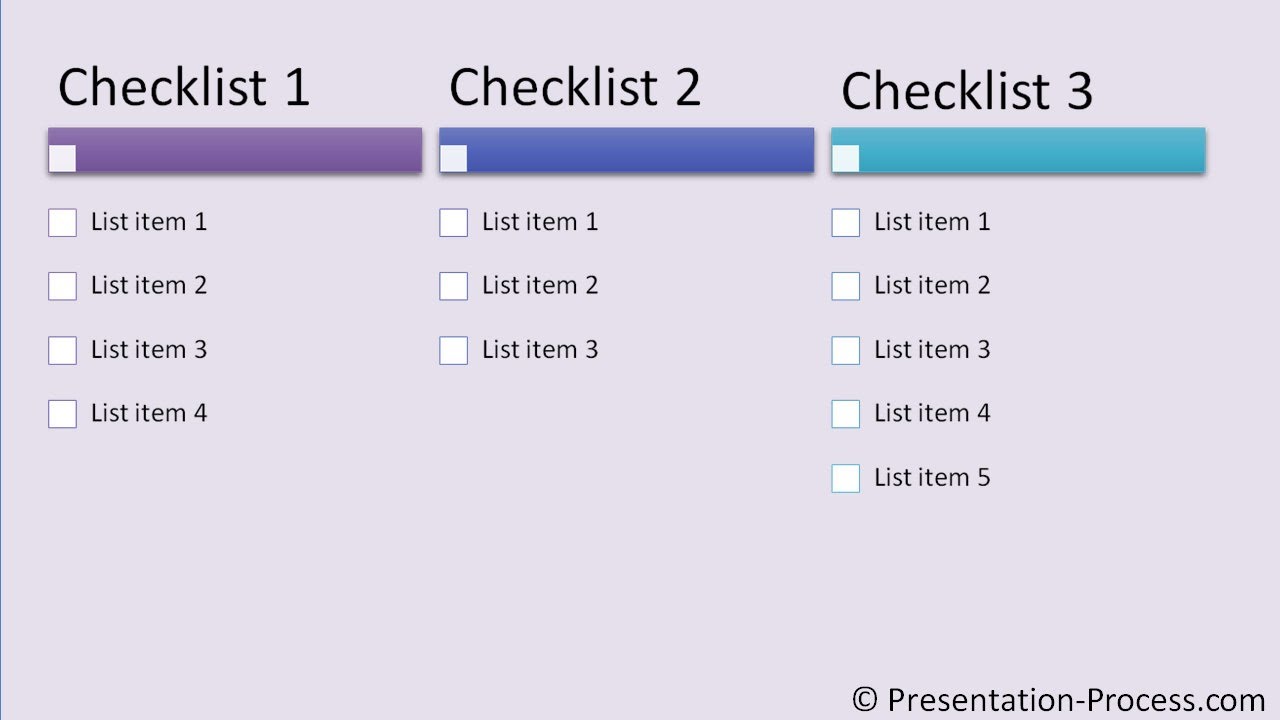Viewport: 1280px width, 720px height.
Task: Check List item 1 under Checklist 3
Action: tap(845, 223)
